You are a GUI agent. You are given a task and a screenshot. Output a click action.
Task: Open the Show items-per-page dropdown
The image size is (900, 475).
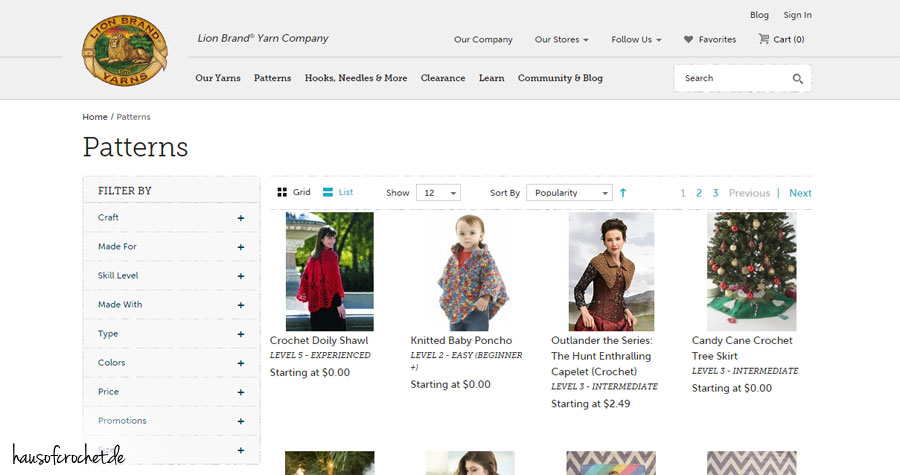point(439,193)
